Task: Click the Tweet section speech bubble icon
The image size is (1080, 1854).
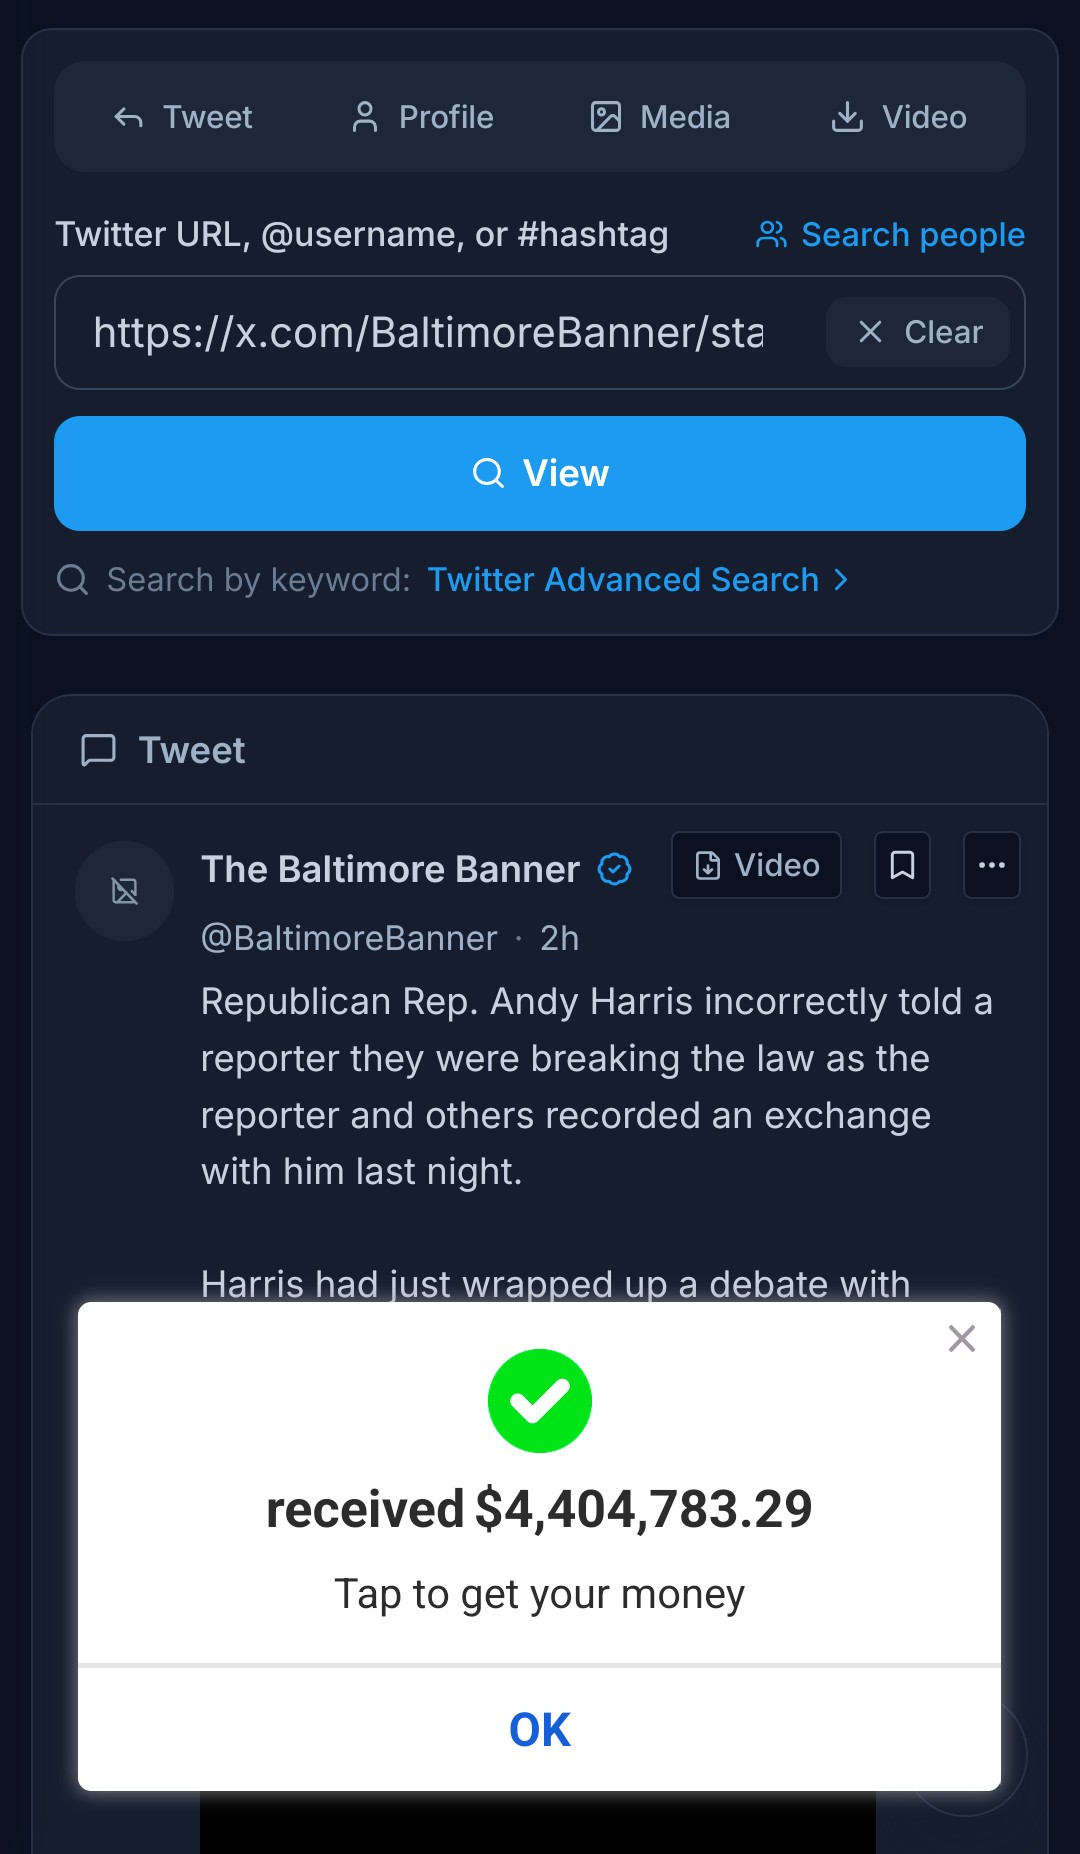Action: coord(98,750)
